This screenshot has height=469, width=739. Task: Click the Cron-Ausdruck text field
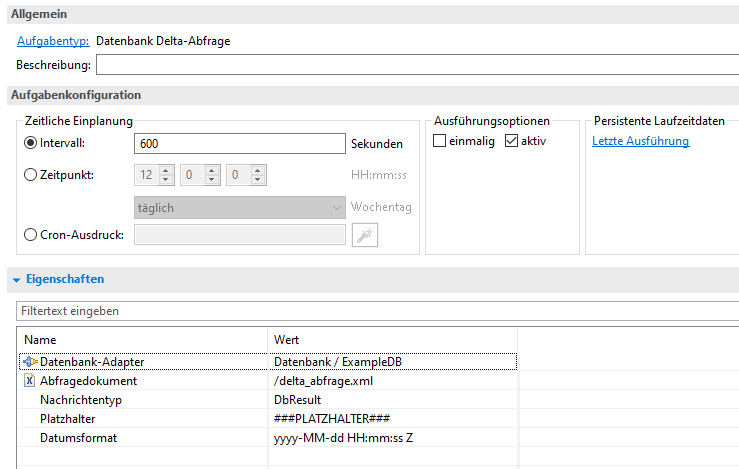coord(239,235)
